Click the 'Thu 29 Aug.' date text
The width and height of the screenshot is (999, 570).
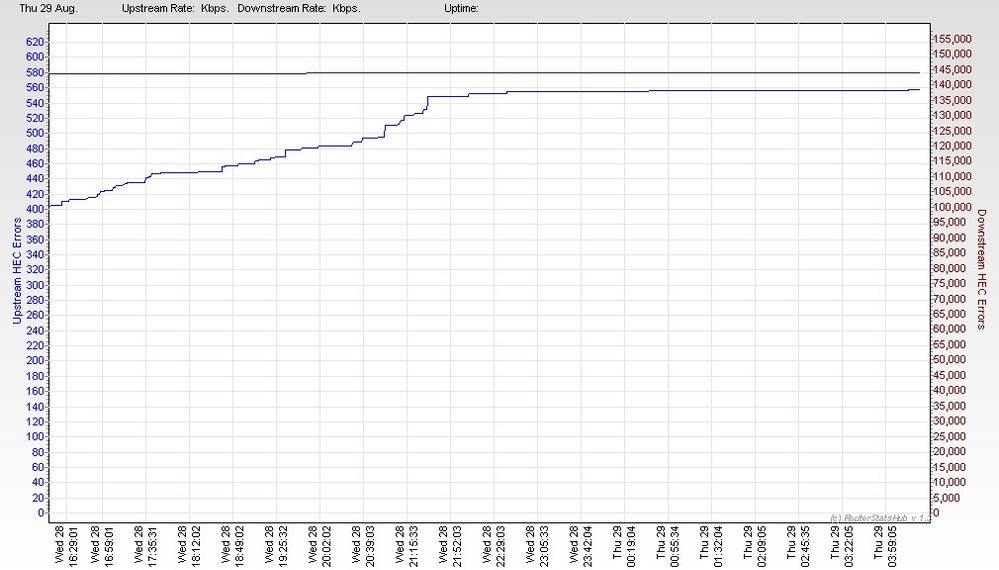(48, 8)
